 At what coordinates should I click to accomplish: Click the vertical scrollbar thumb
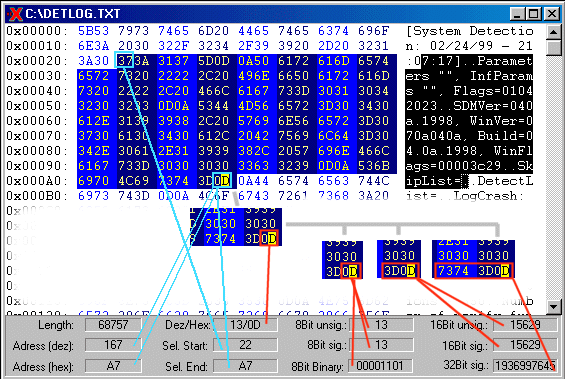[553, 48]
